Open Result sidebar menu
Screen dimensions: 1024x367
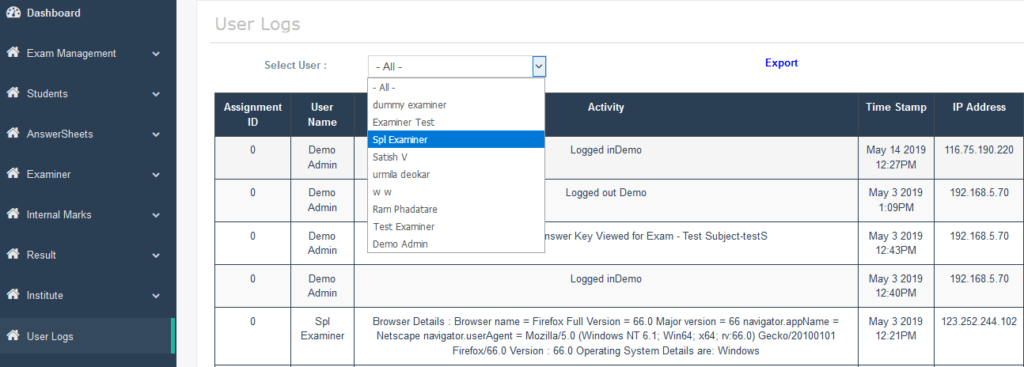88,255
